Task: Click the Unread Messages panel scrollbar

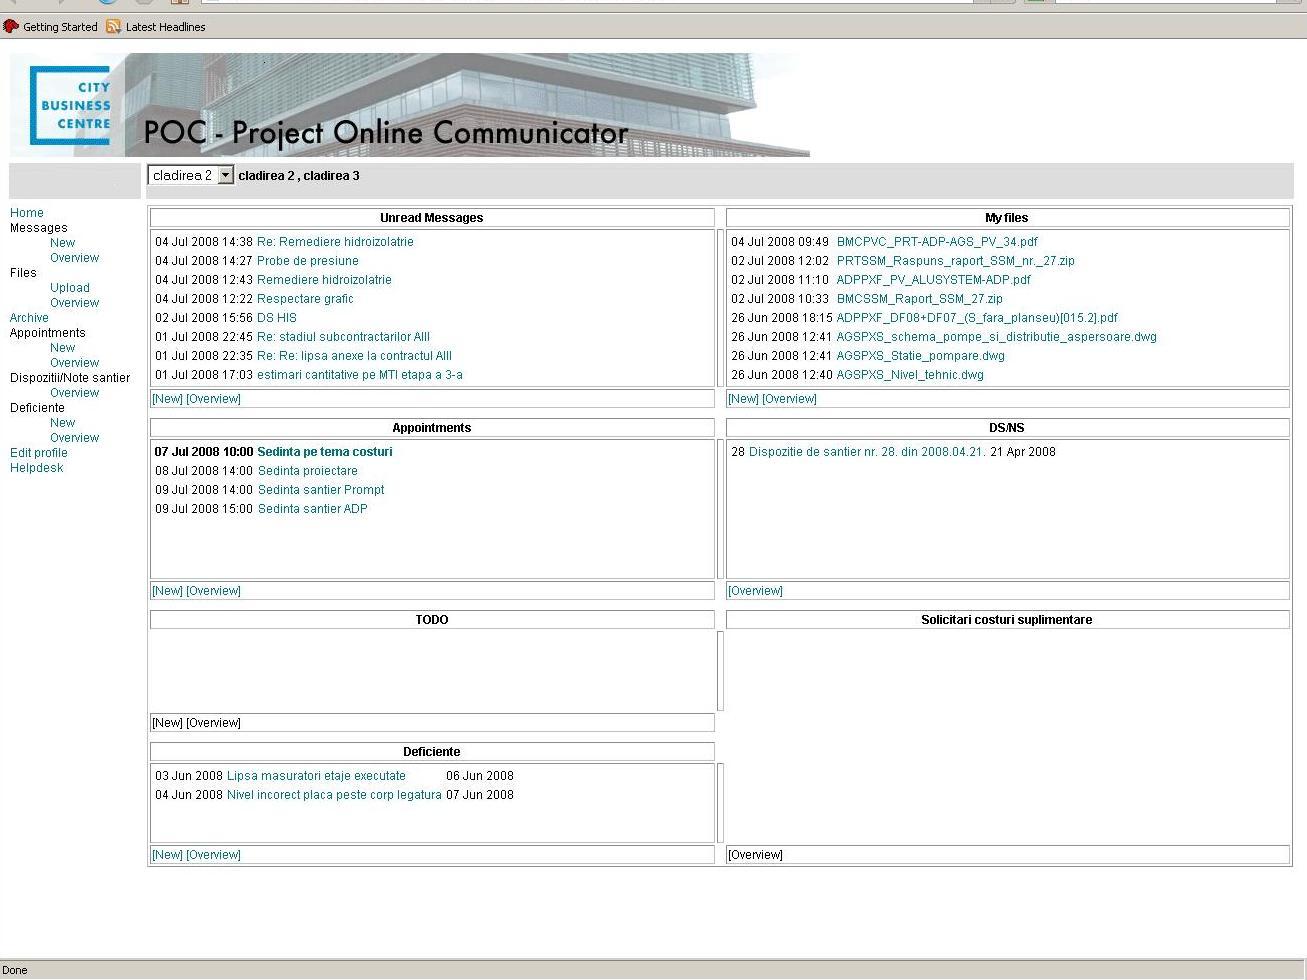Action: click(x=720, y=308)
